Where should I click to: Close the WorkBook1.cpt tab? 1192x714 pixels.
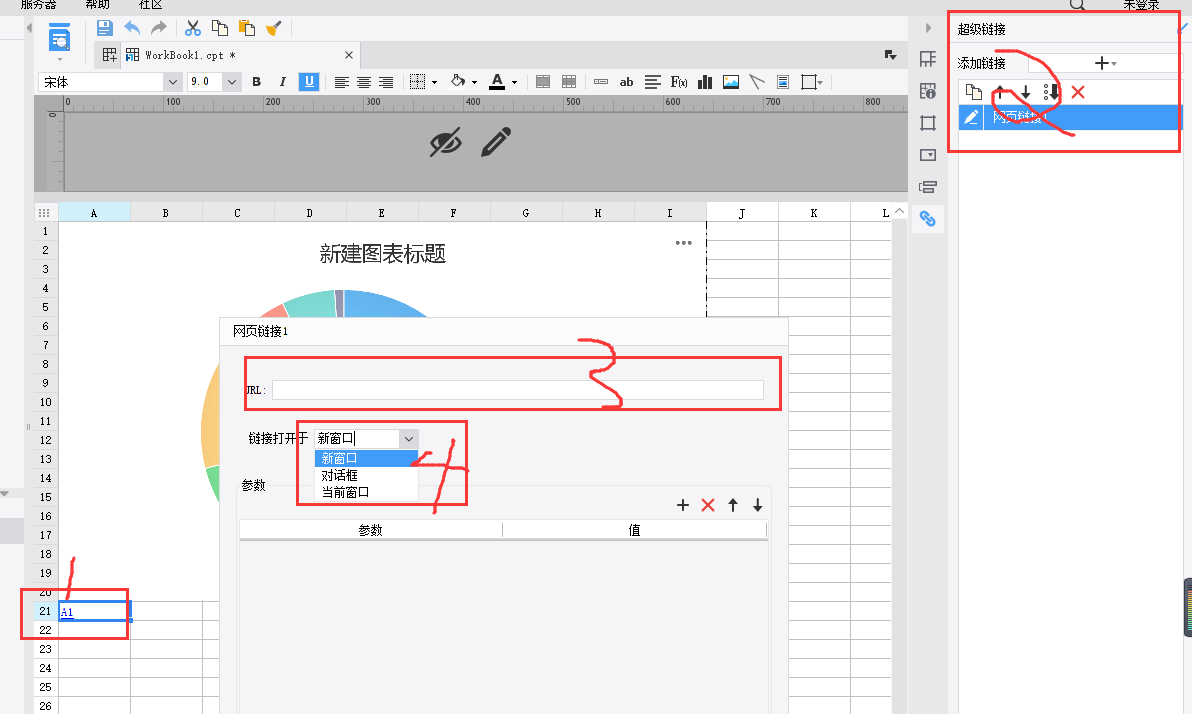point(349,55)
